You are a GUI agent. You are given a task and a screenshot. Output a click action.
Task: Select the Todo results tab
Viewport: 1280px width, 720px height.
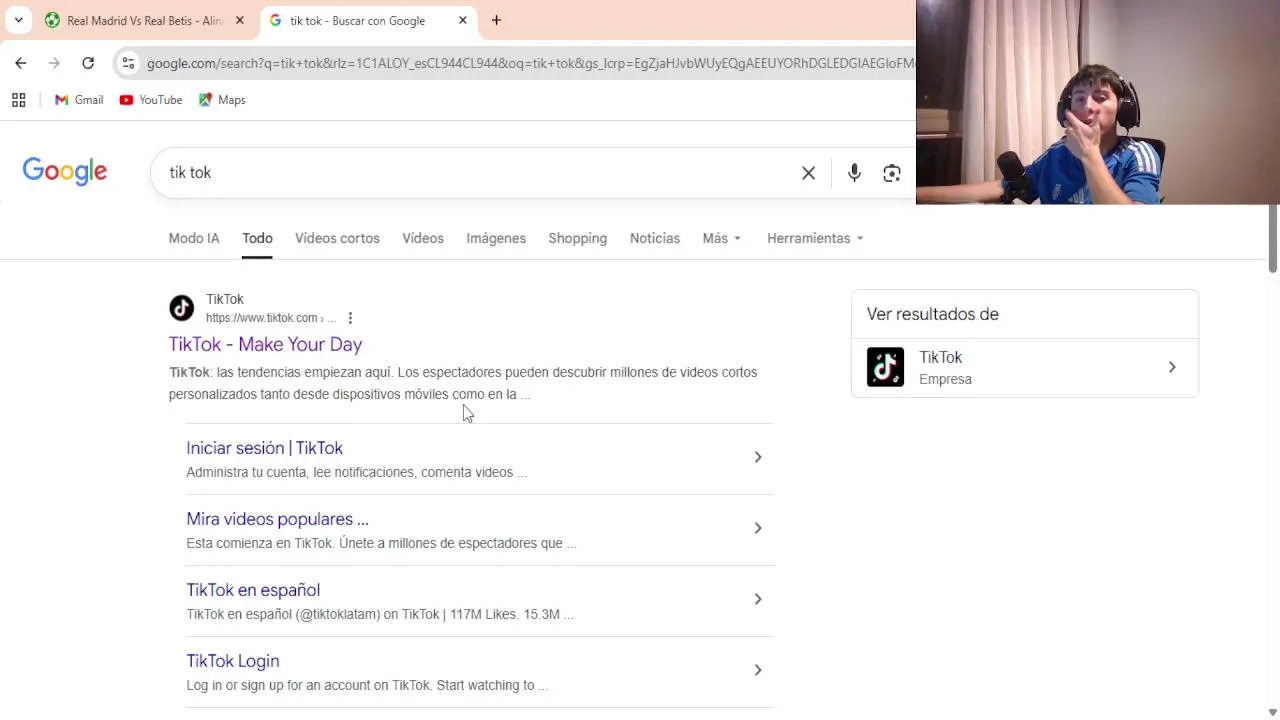point(257,238)
